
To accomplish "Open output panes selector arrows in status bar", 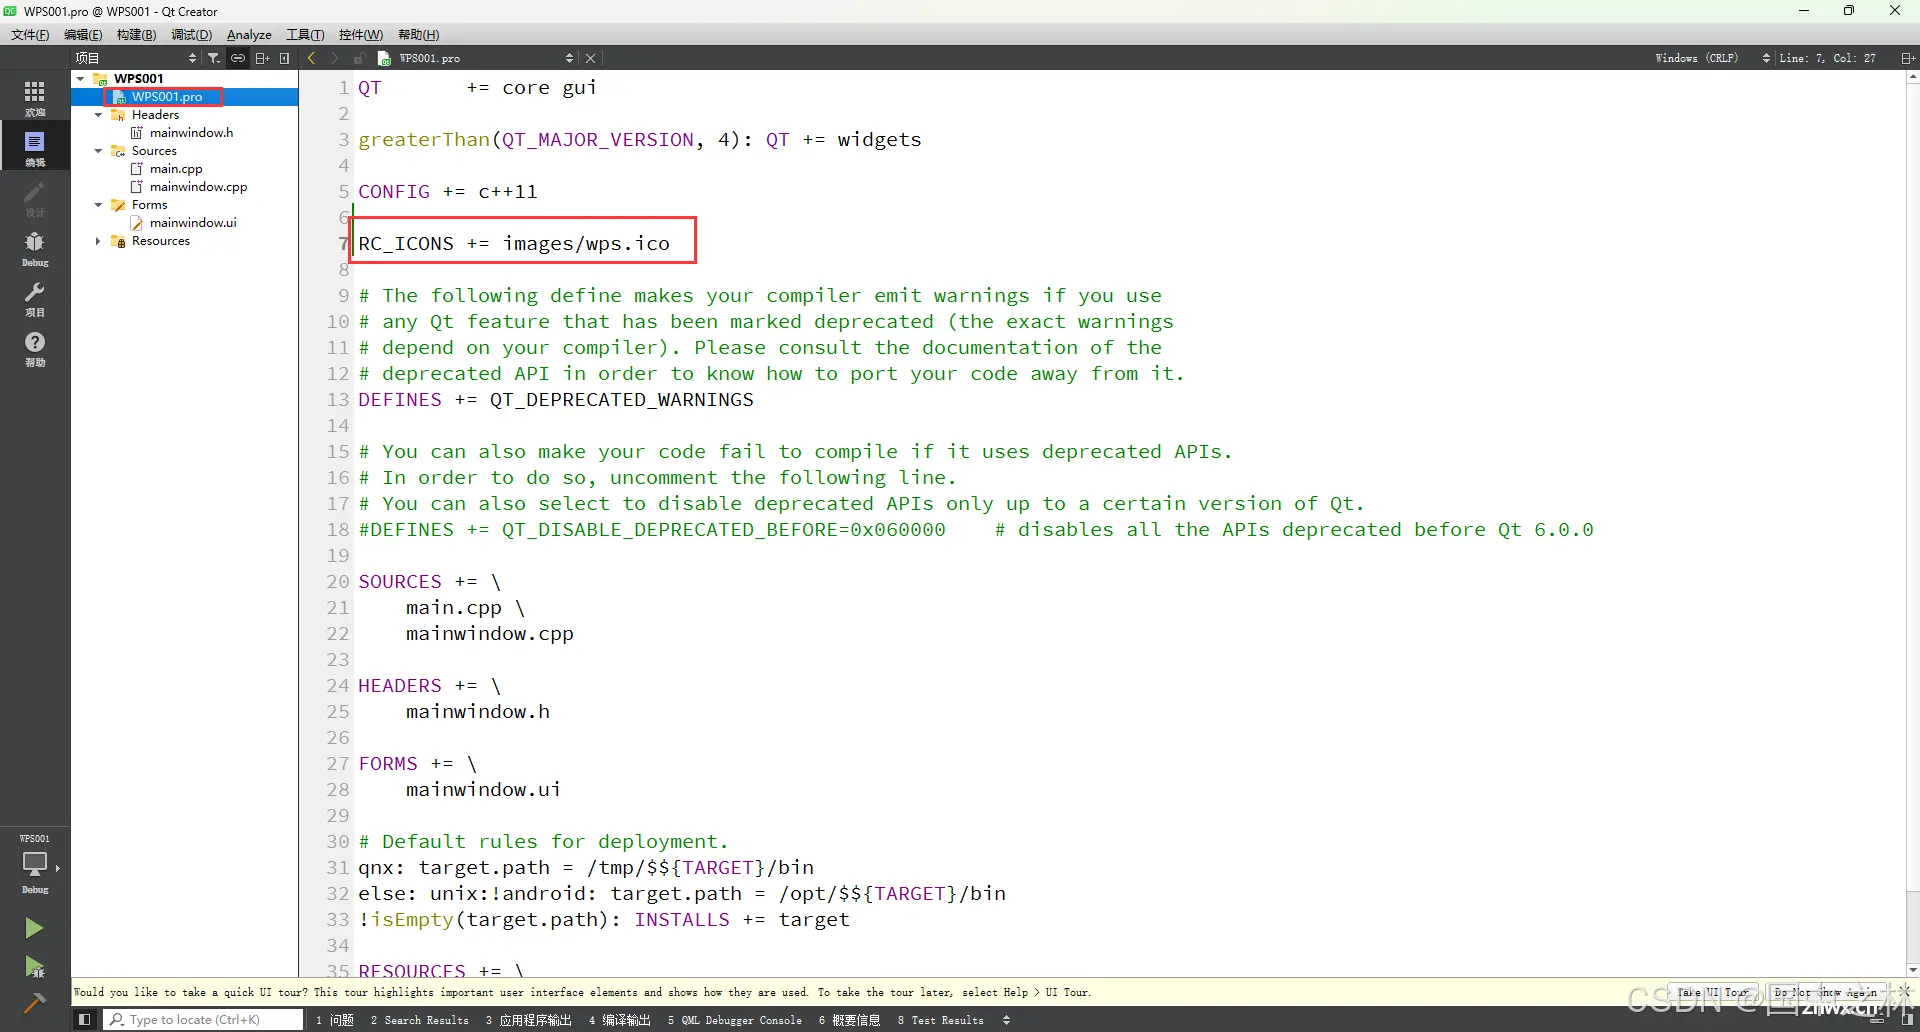I will point(1006,1020).
